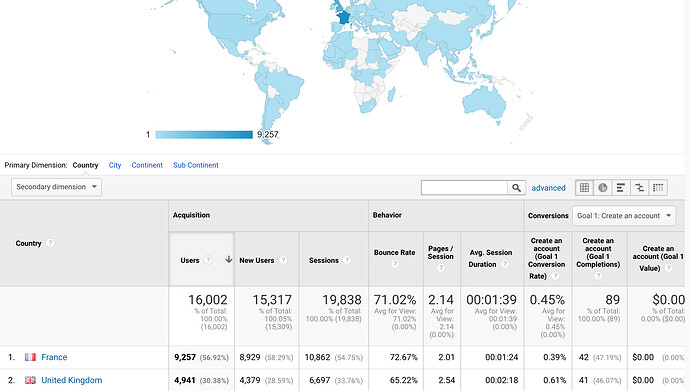Open help icon beside Avg. Session Duration
The height and width of the screenshot is (391, 690).
click(505, 264)
